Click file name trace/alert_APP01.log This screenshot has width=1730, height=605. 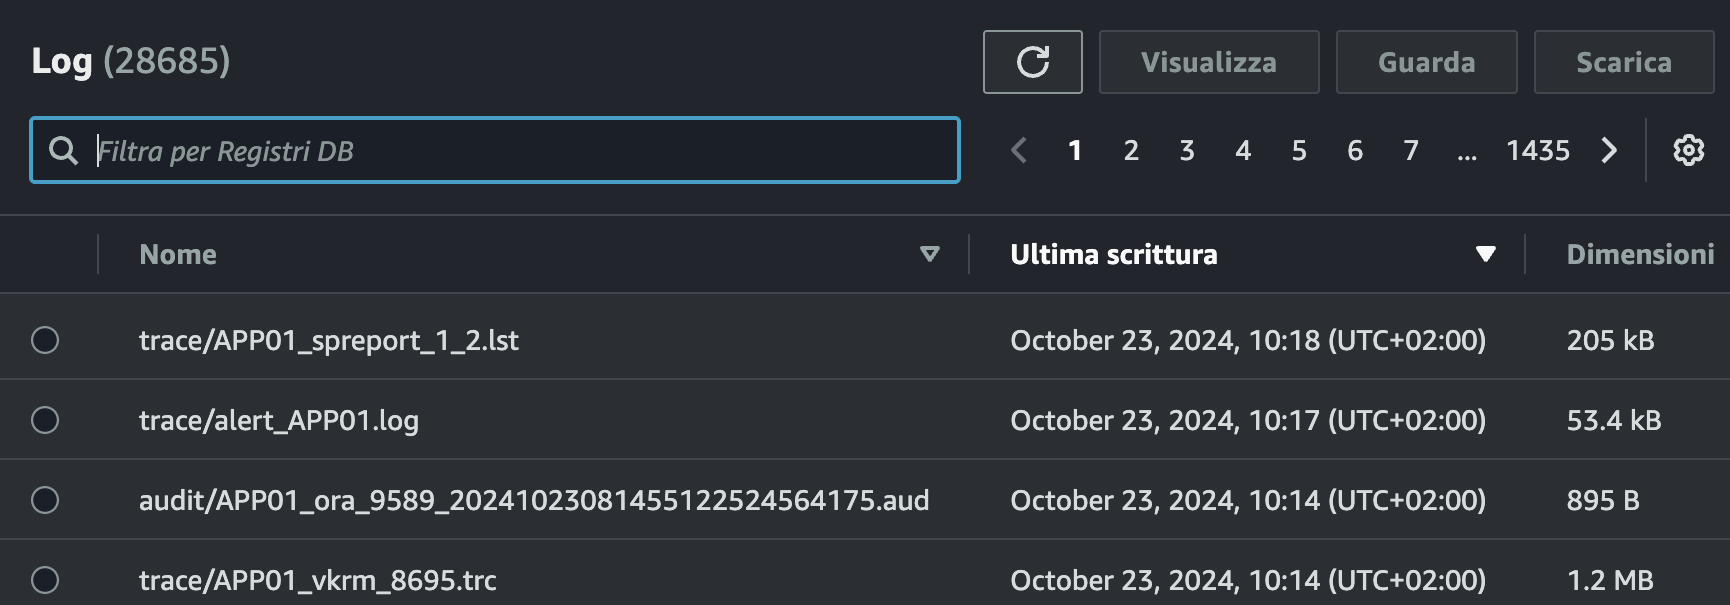(x=279, y=421)
